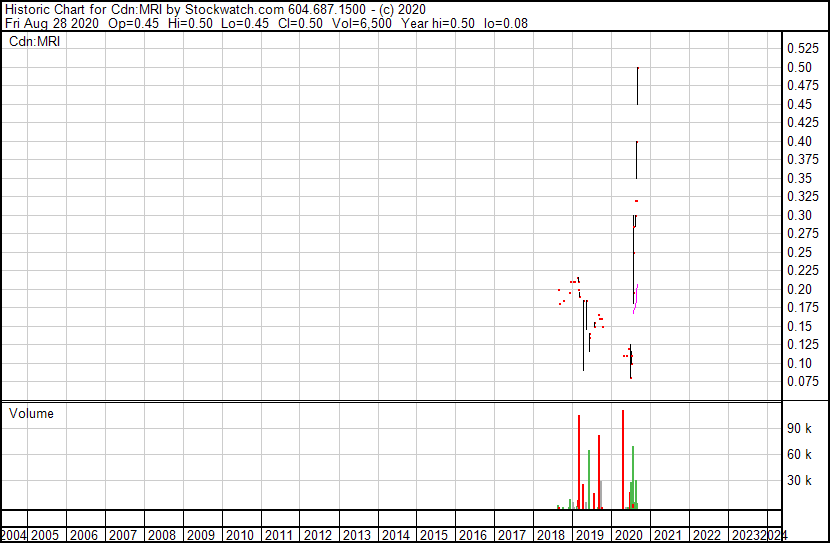Click the 2022 year label on time axis

click(707, 535)
